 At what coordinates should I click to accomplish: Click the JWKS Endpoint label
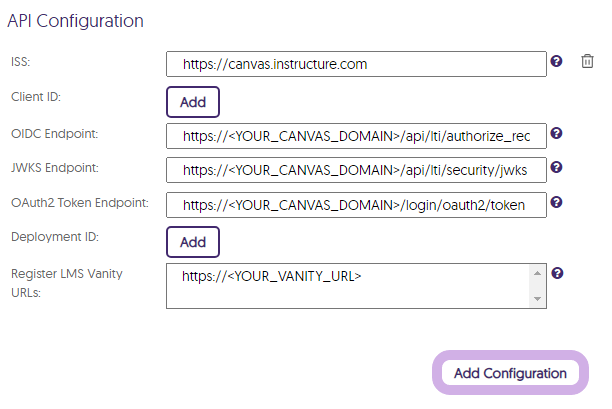pos(55,168)
